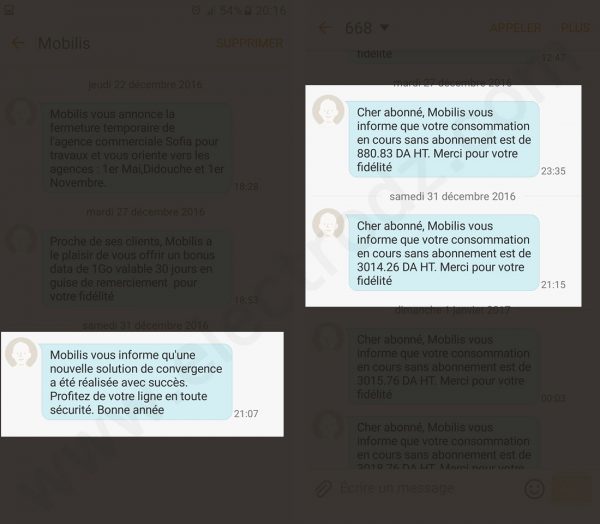This screenshot has width=600, height=524.
Task: Select the 3014.26 DA HT message bubble
Action: pyautogui.click(x=444, y=253)
